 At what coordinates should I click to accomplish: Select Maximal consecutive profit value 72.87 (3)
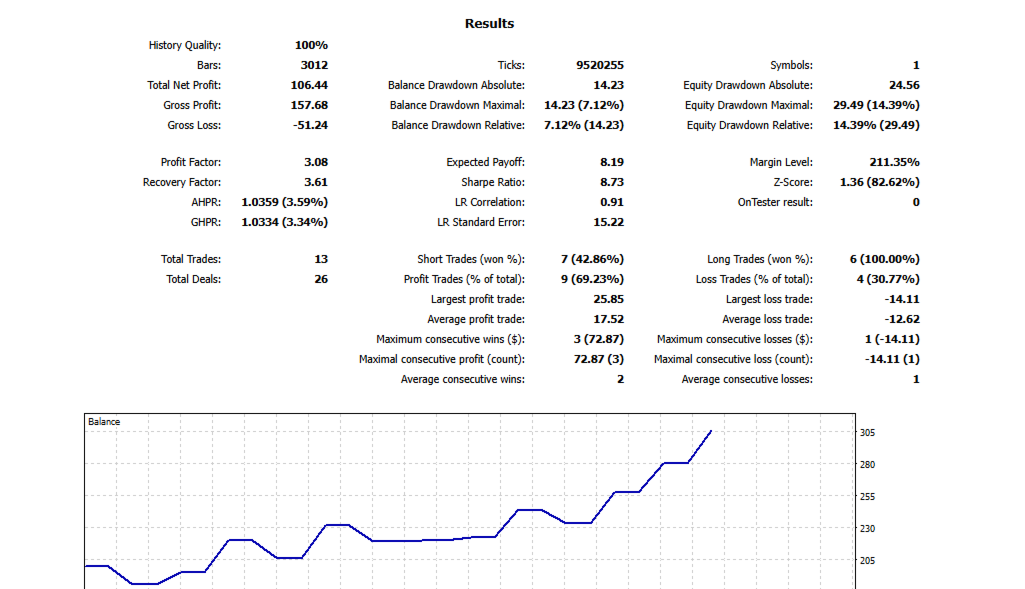pos(599,360)
